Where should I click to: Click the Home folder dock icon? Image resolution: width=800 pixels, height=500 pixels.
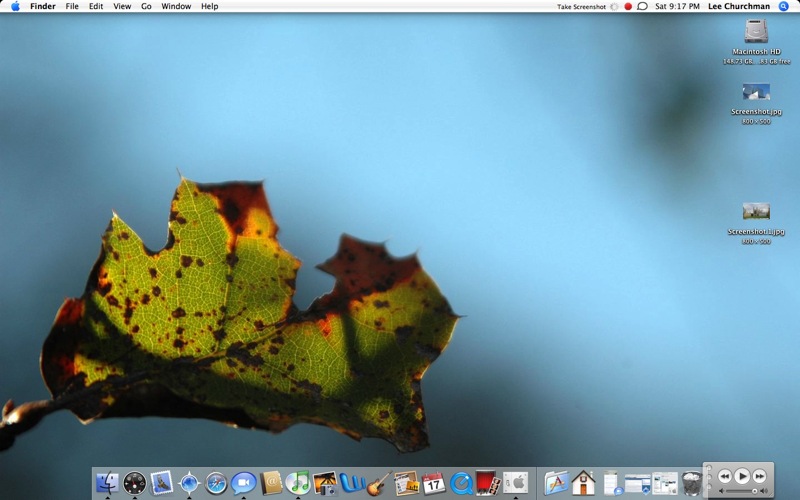[x=584, y=484]
